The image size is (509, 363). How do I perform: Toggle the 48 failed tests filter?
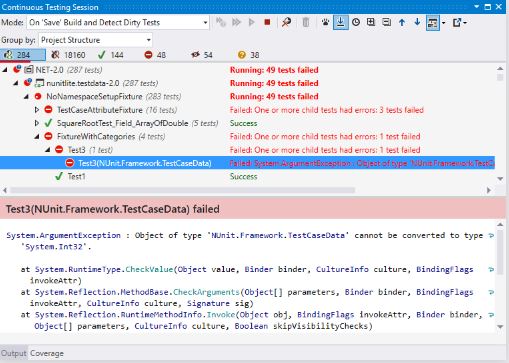(x=155, y=55)
